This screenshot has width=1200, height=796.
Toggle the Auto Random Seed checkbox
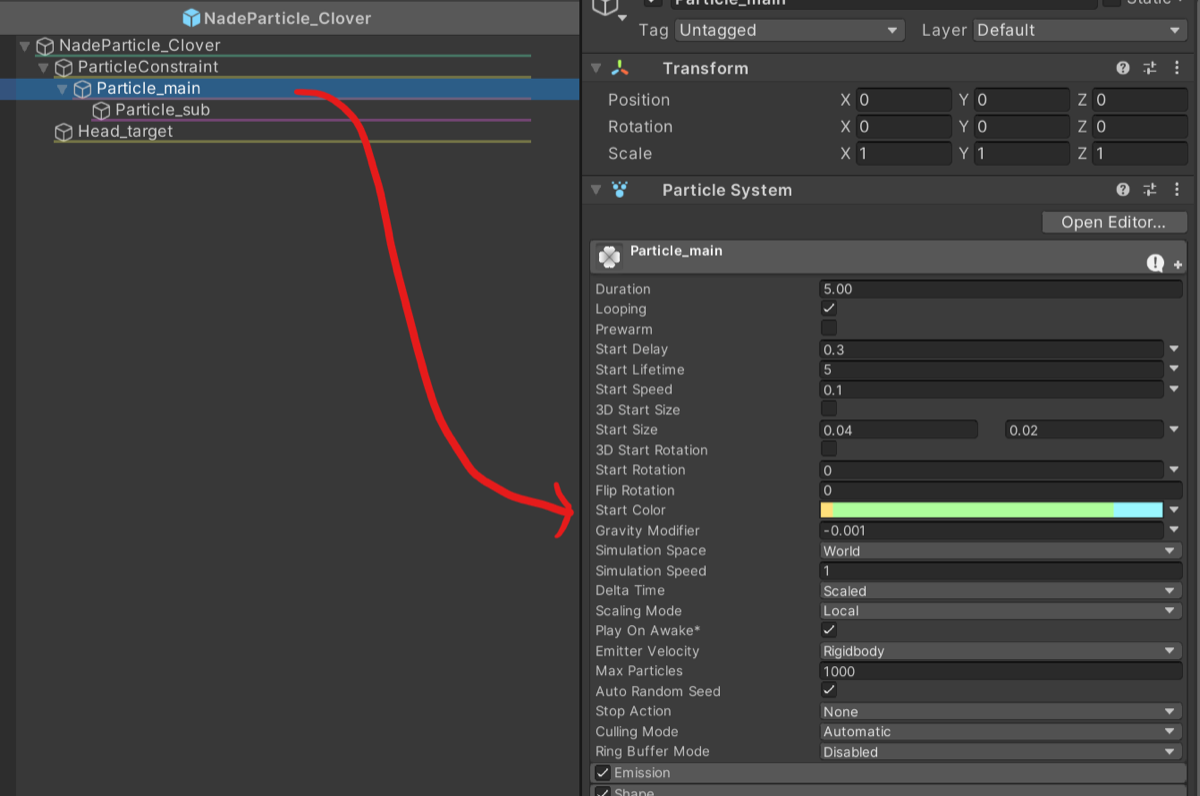tap(829, 690)
